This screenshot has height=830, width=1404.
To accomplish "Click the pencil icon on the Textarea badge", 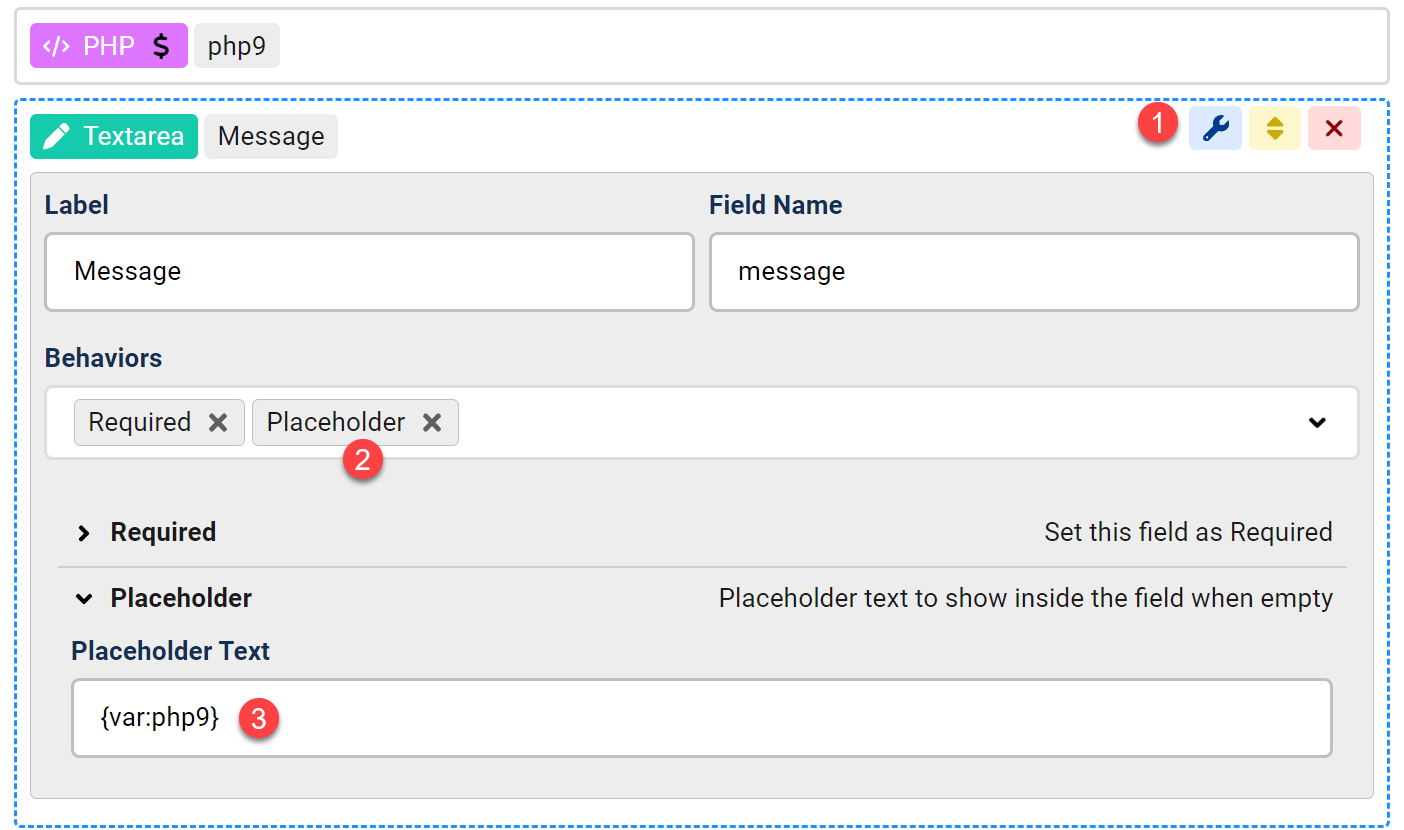I will point(57,136).
